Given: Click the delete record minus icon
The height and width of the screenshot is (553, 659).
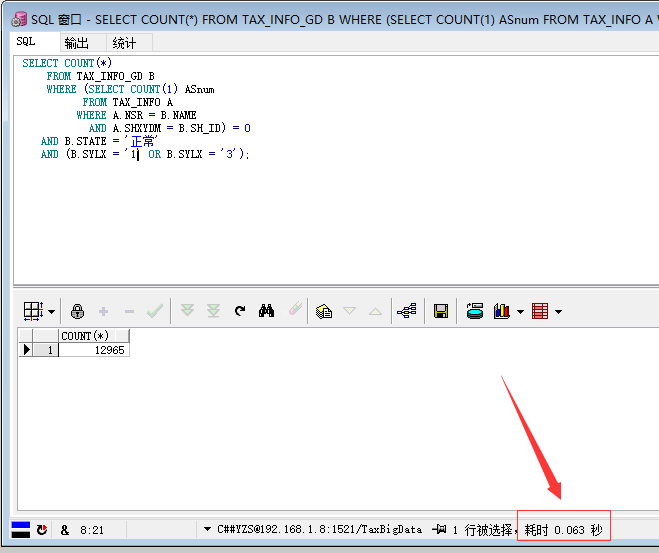Looking at the screenshot, I should click(x=129, y=311).
